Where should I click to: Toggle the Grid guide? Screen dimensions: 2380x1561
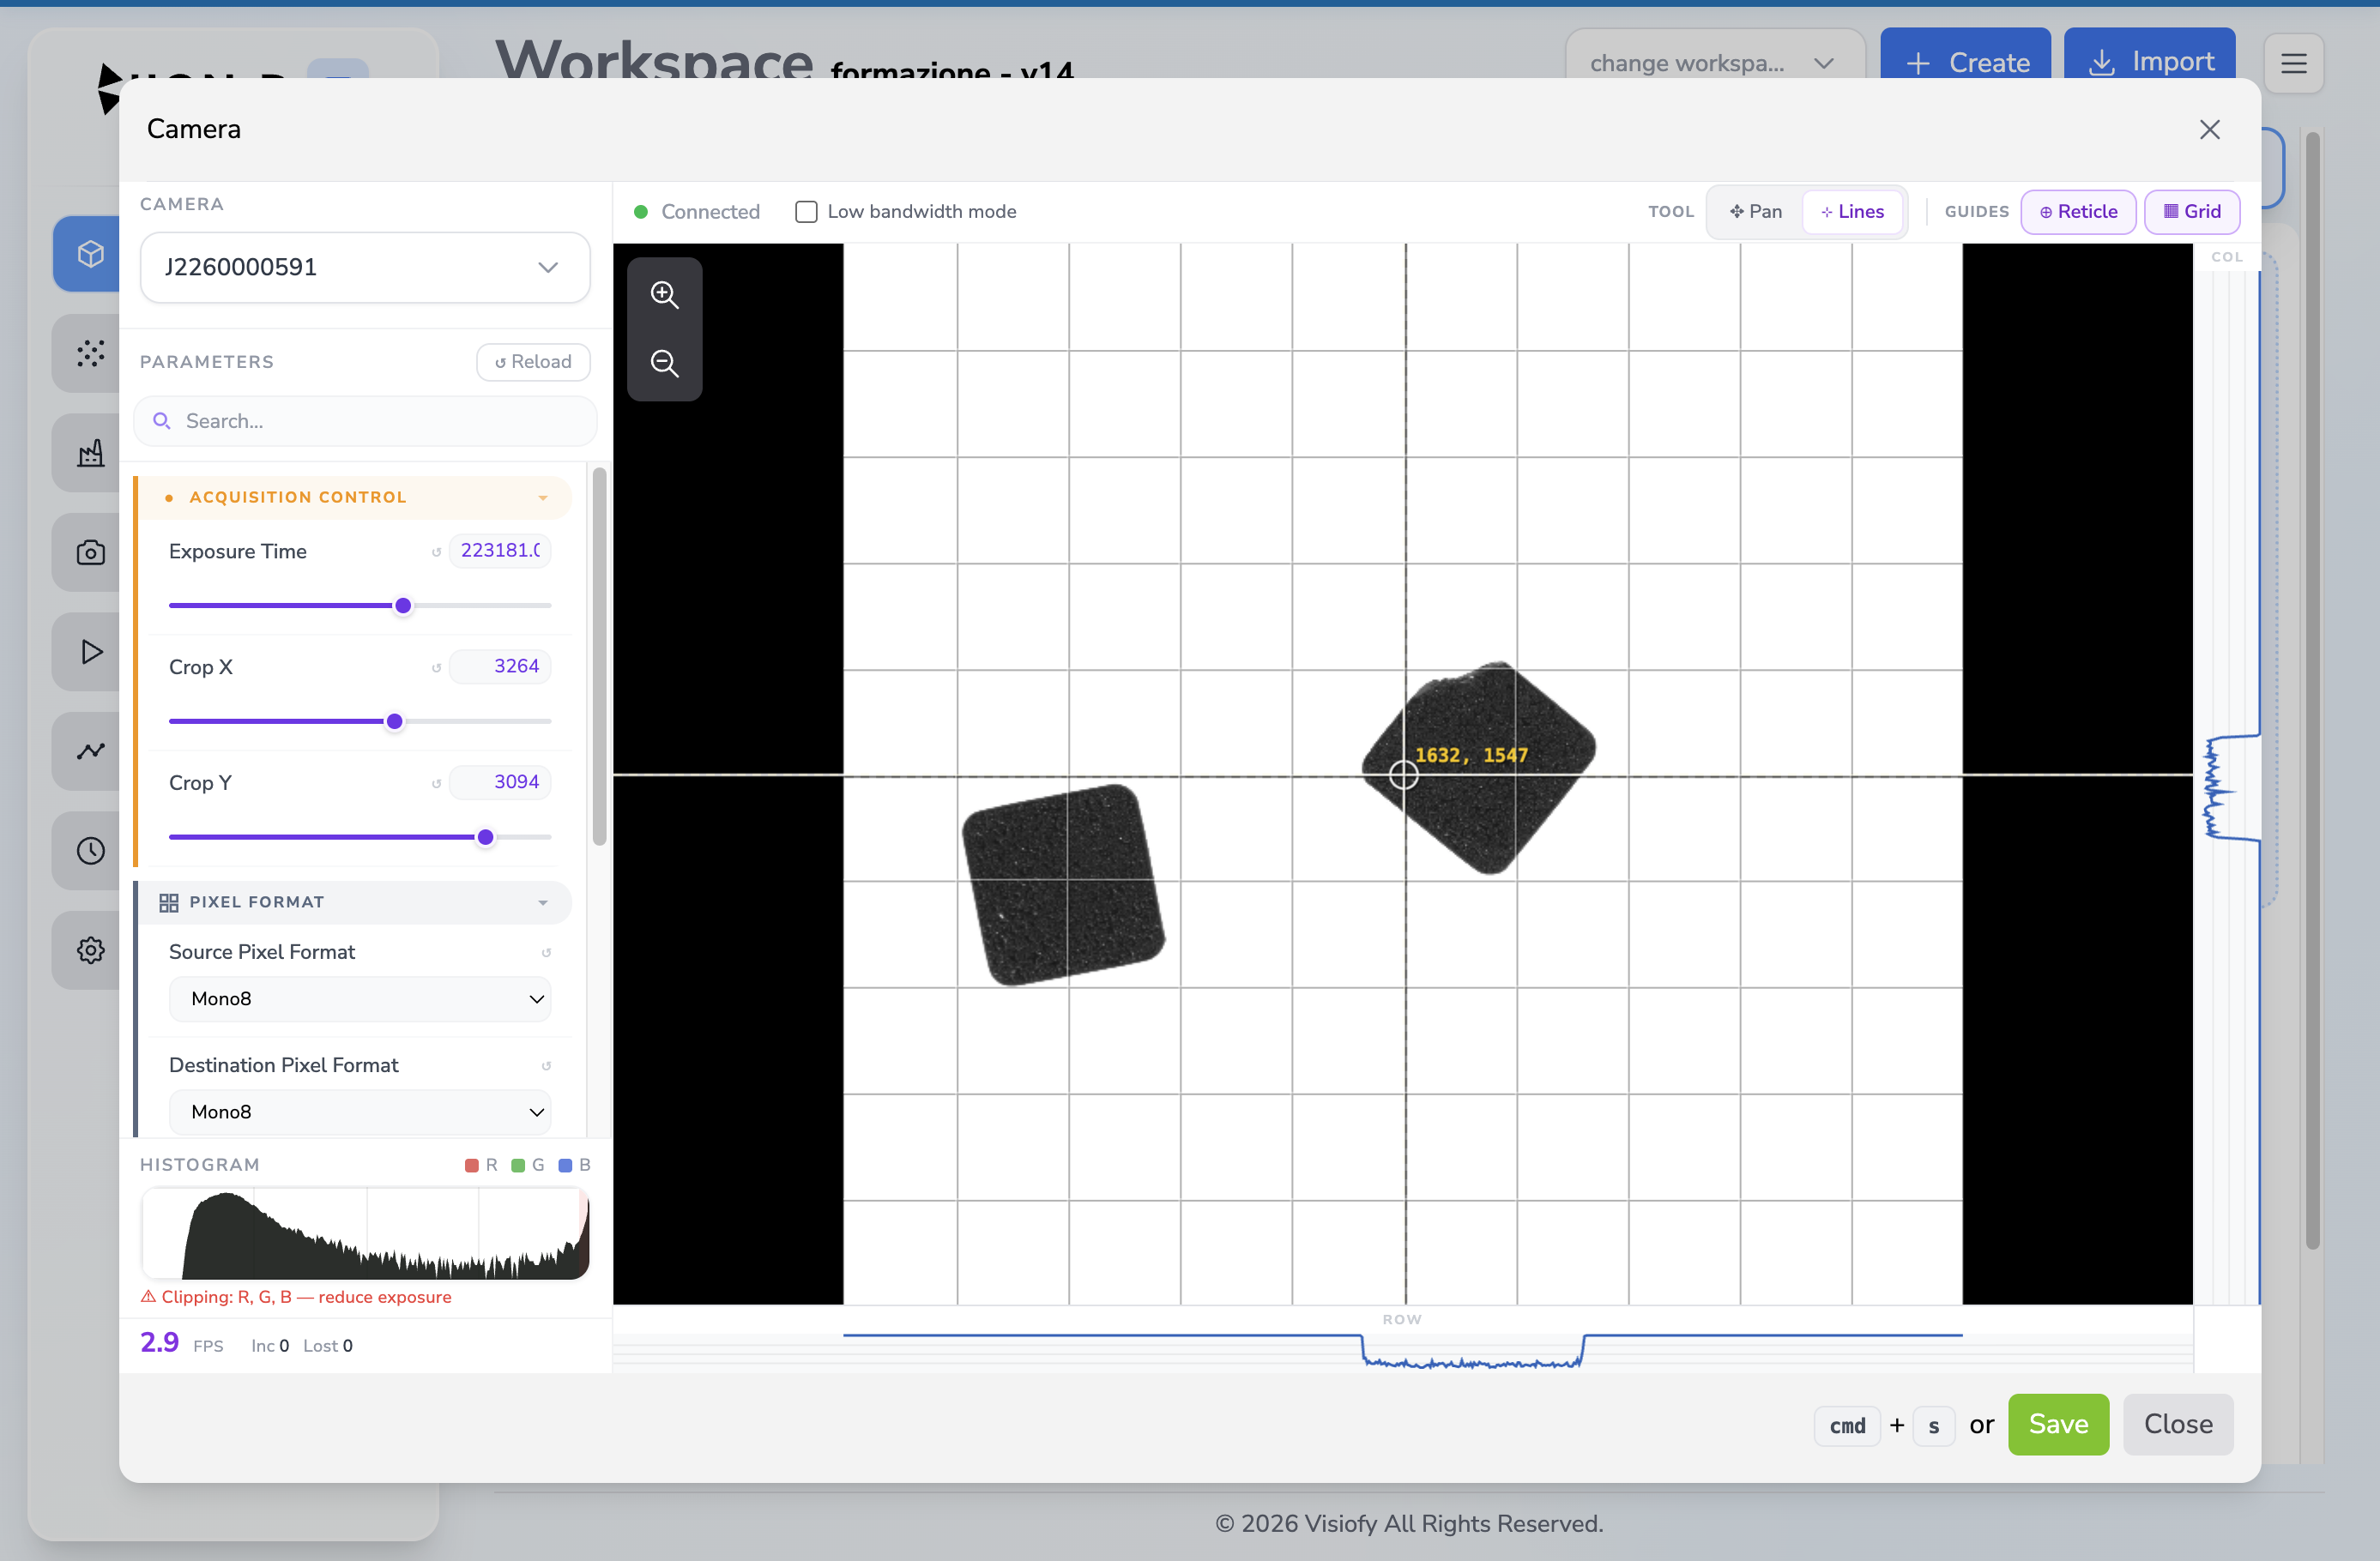pyautogui.click(x=2191, y=212)
